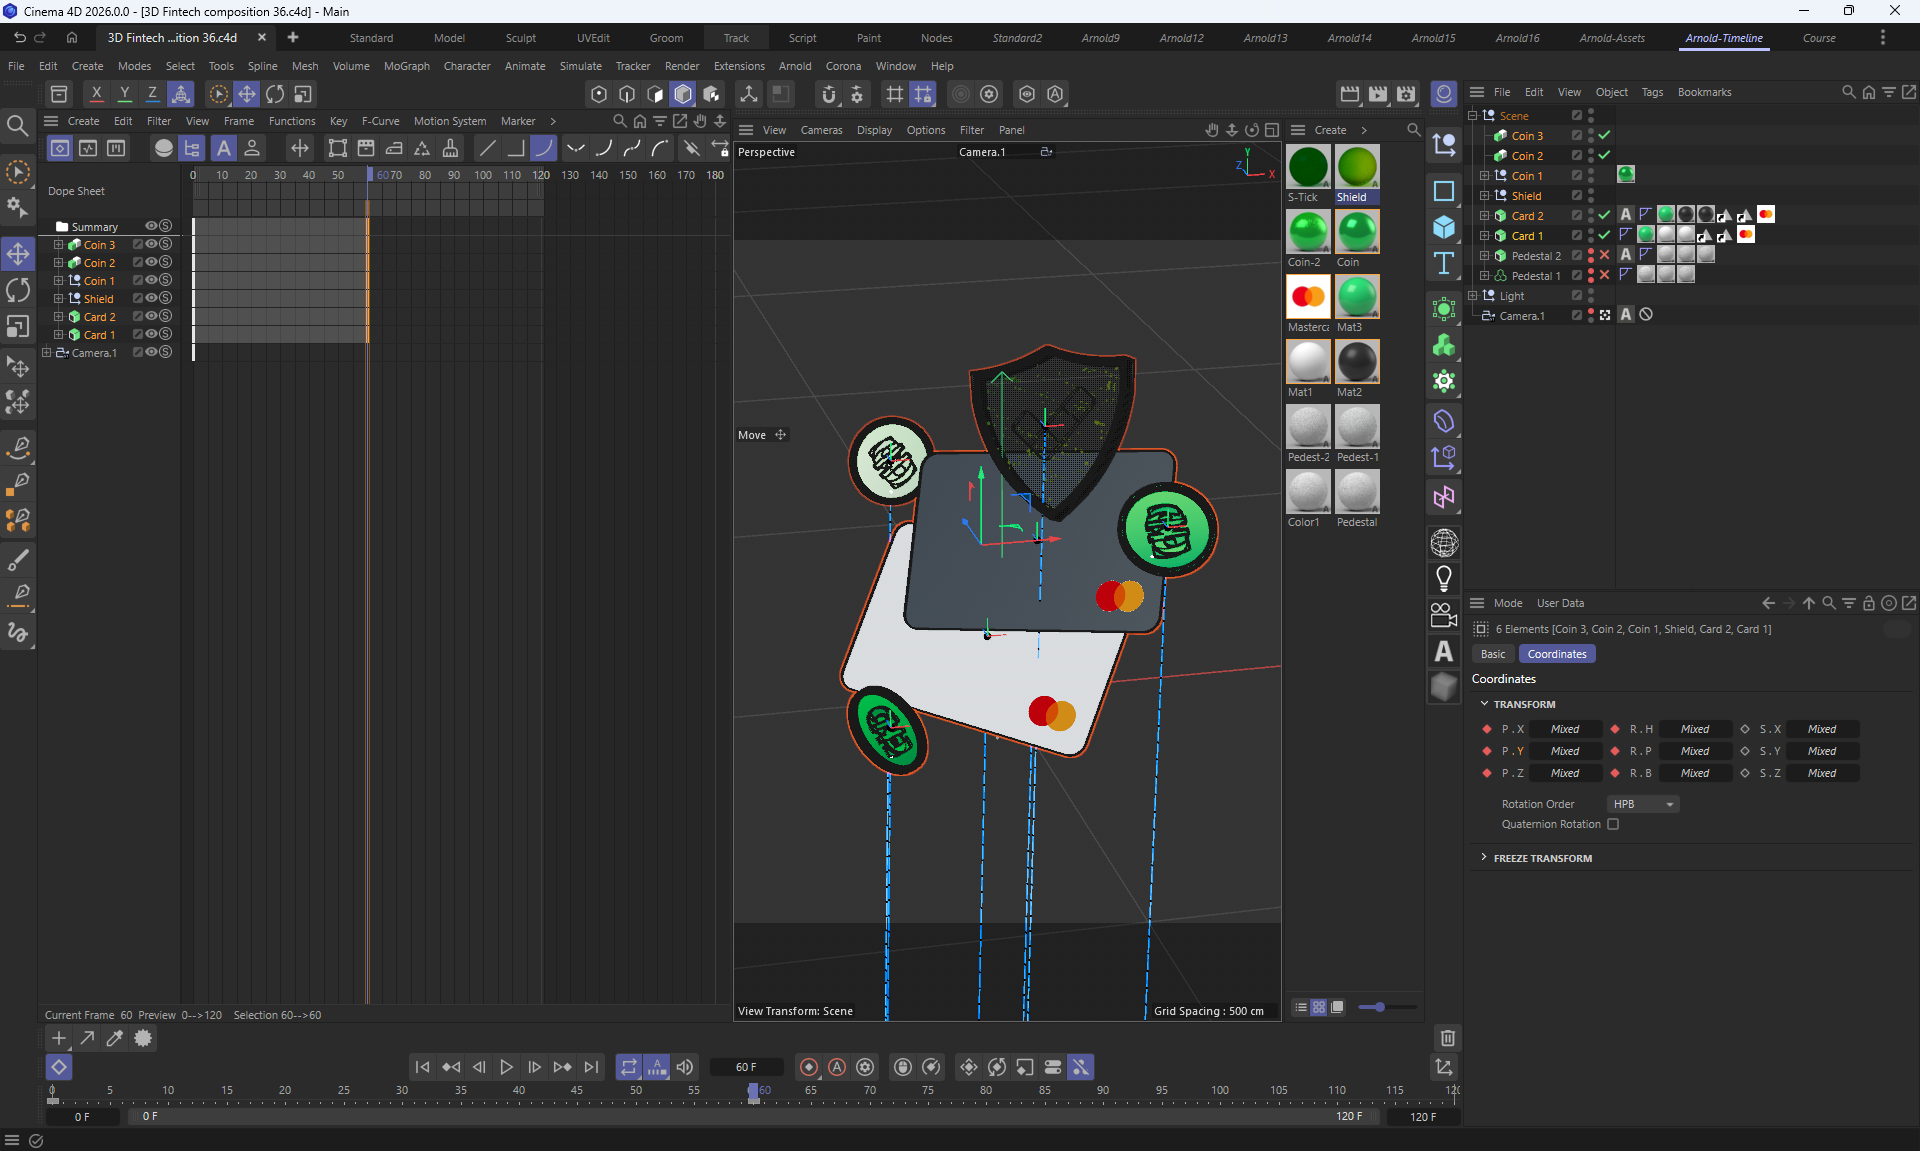Select the Mastercard material thumbnail
This screenshot has height=1151, width=1920.
tap(1307, 297)
